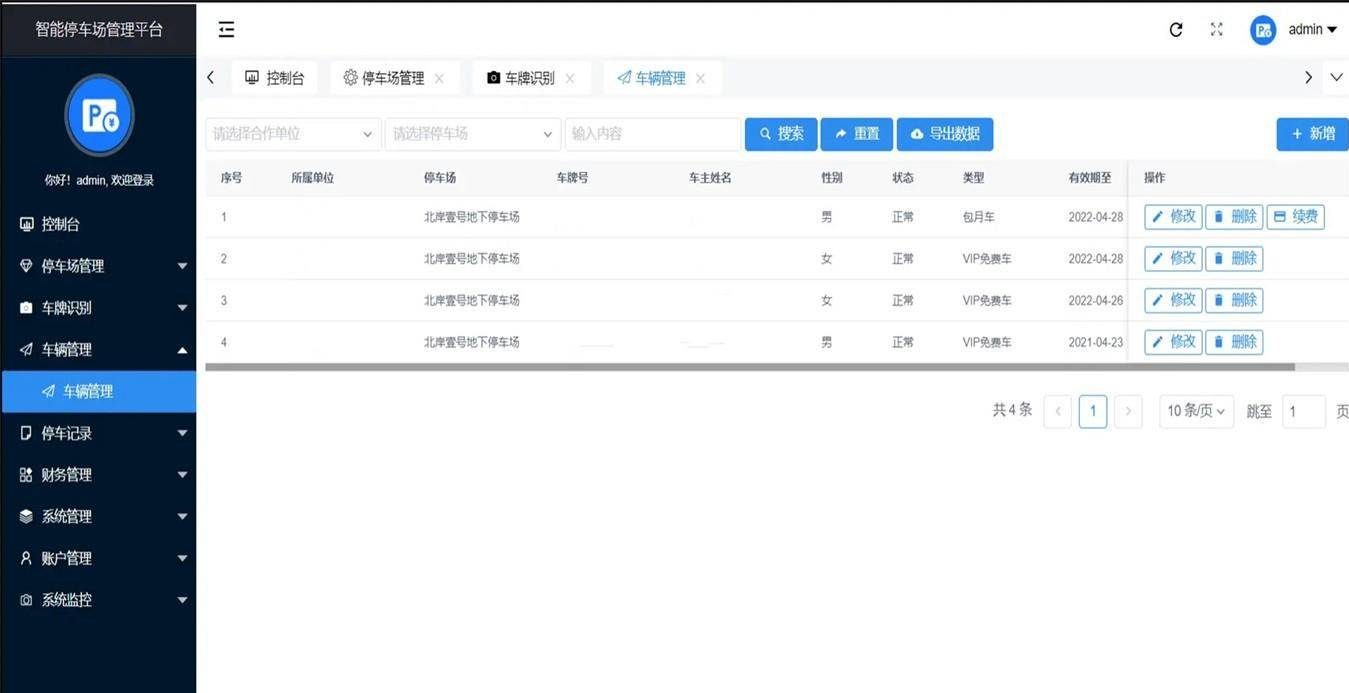Click the 搜索 button
The image size is (1349, 693).
(781, 134)
